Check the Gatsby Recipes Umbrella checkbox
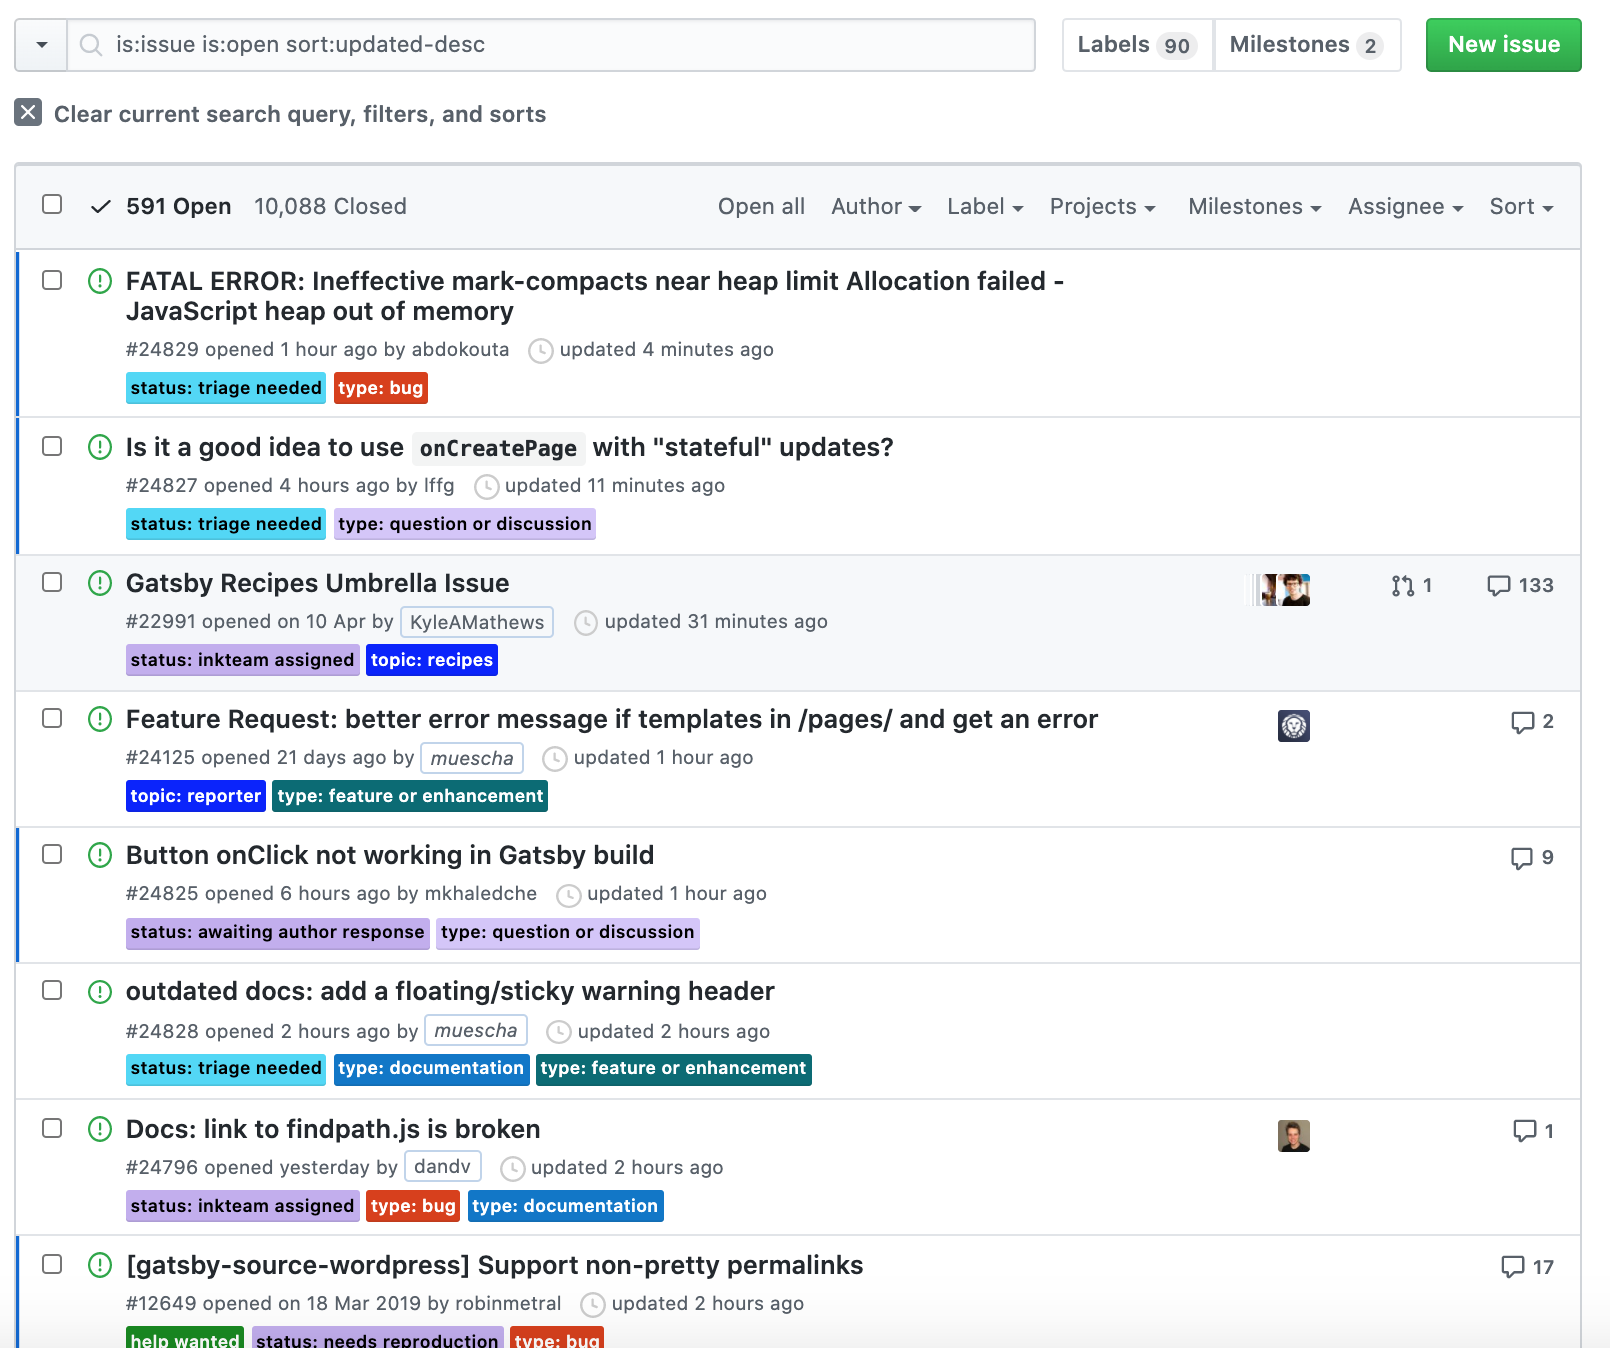Screen dimensions: 1610x1348 click(x=52, y=582)
